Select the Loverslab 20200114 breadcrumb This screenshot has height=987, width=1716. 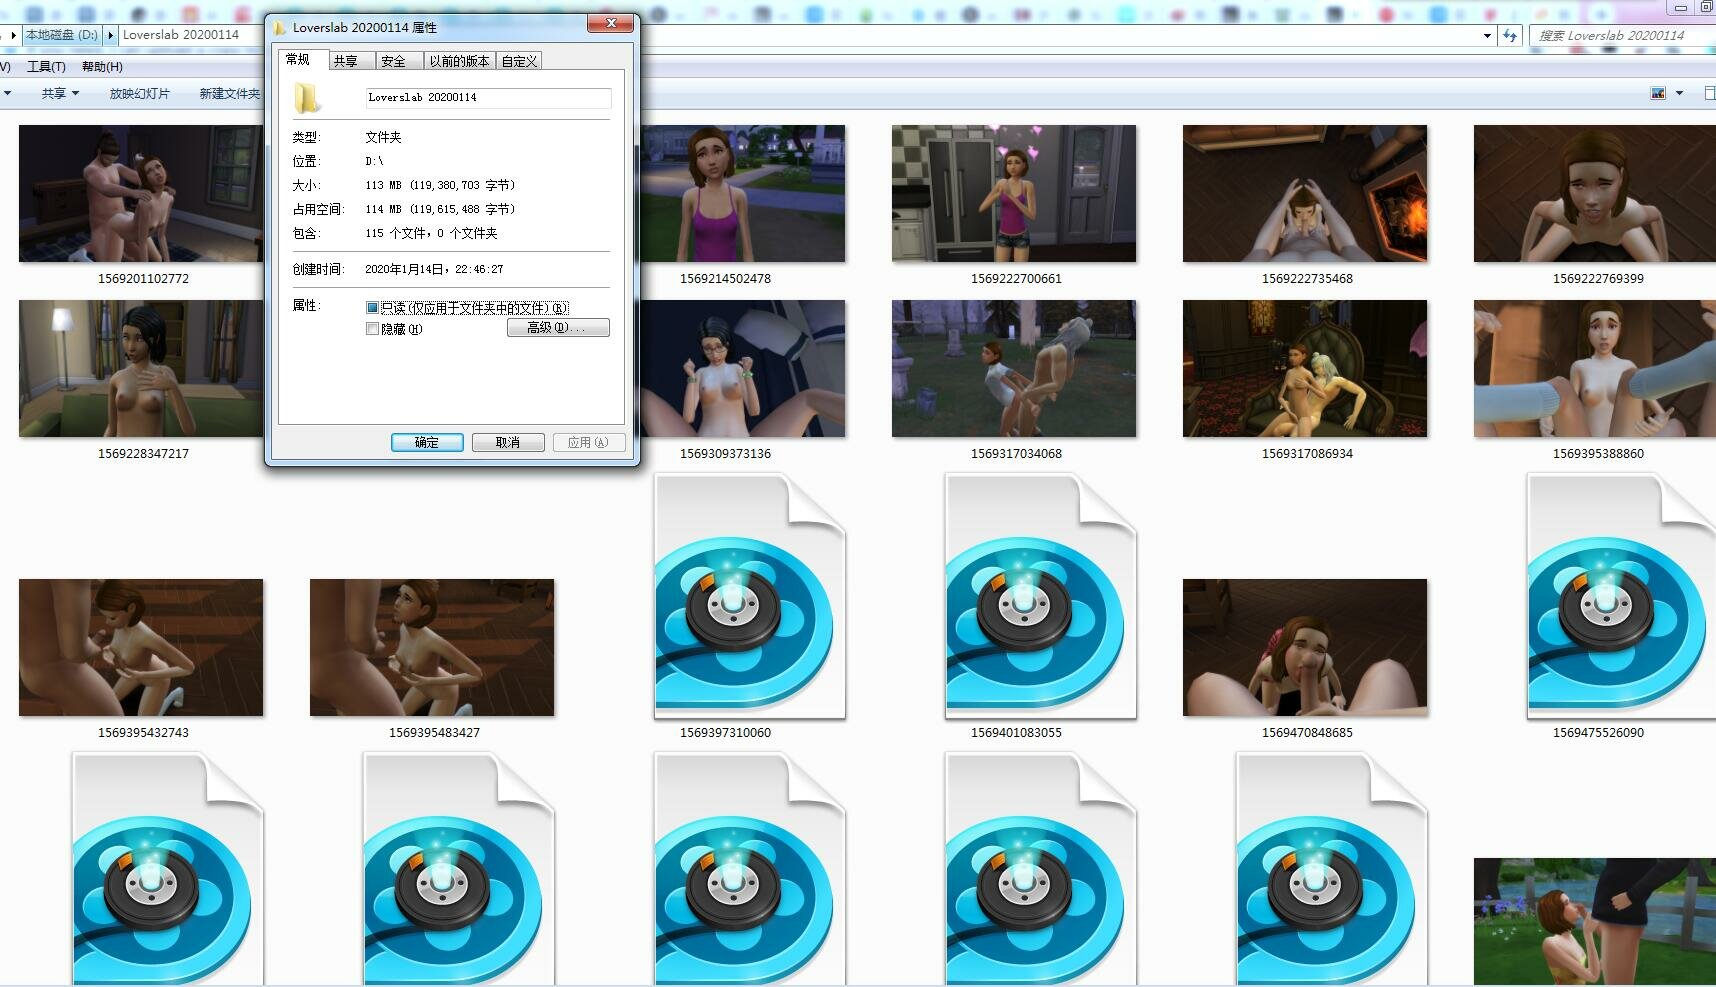[x=181, y=35]
